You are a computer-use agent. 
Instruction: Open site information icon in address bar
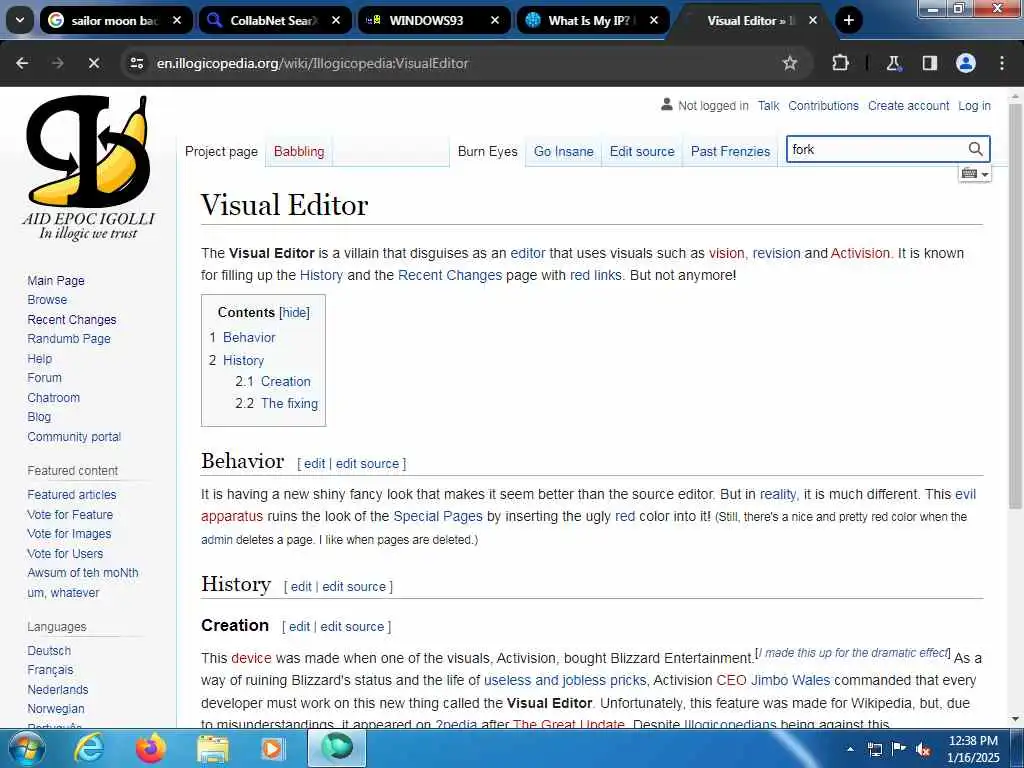point(136,63)
